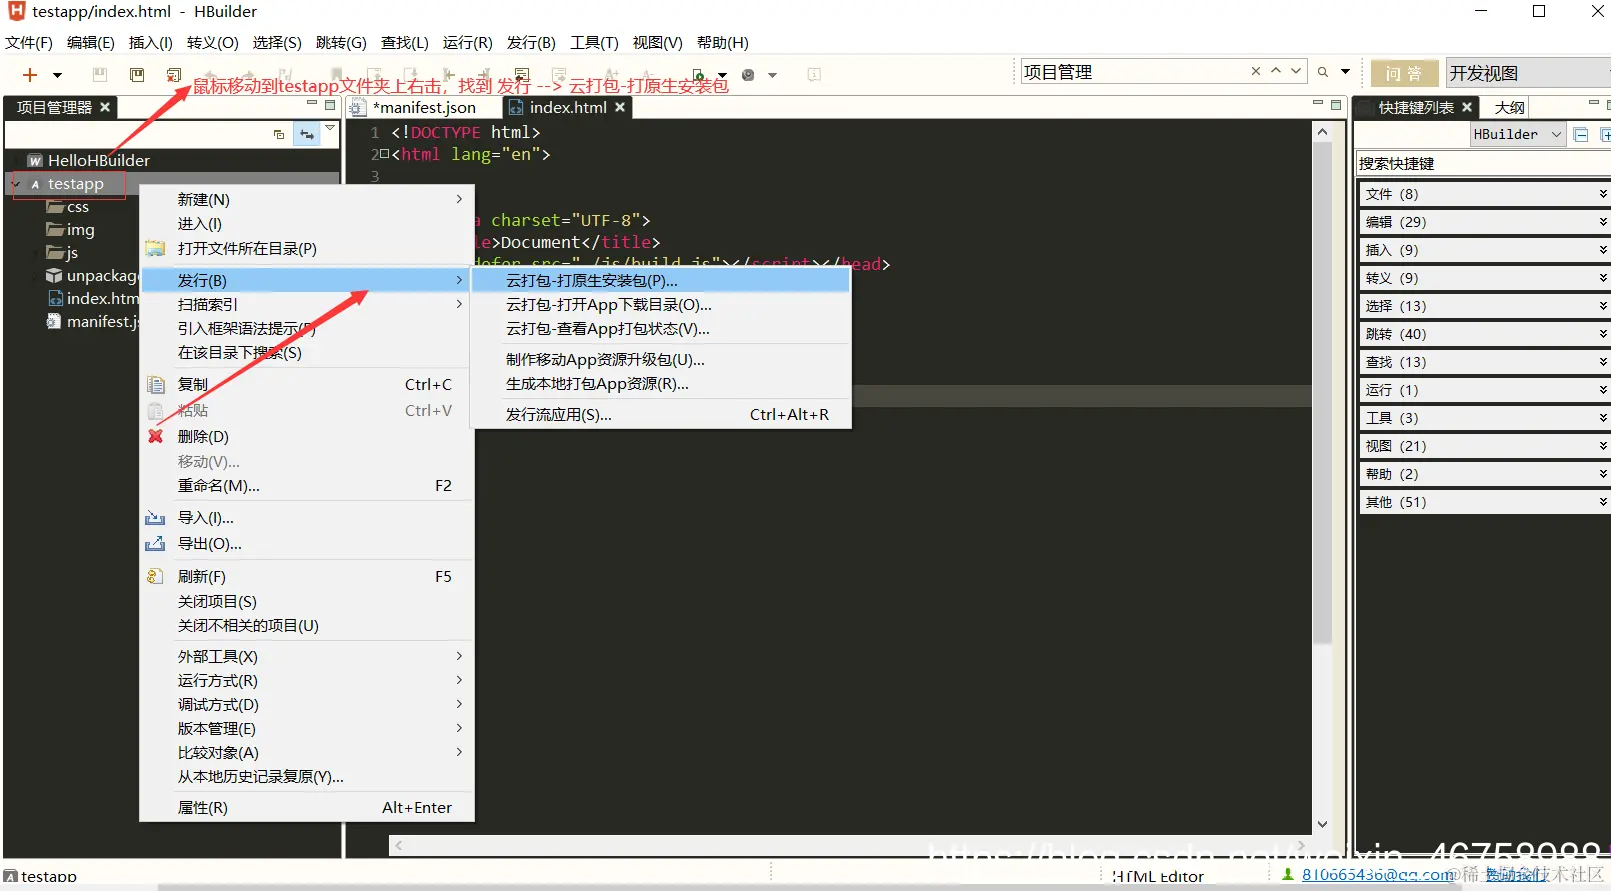Maximize the editor area
This screenshot has height=891, width=1611.
(1335, 104)
